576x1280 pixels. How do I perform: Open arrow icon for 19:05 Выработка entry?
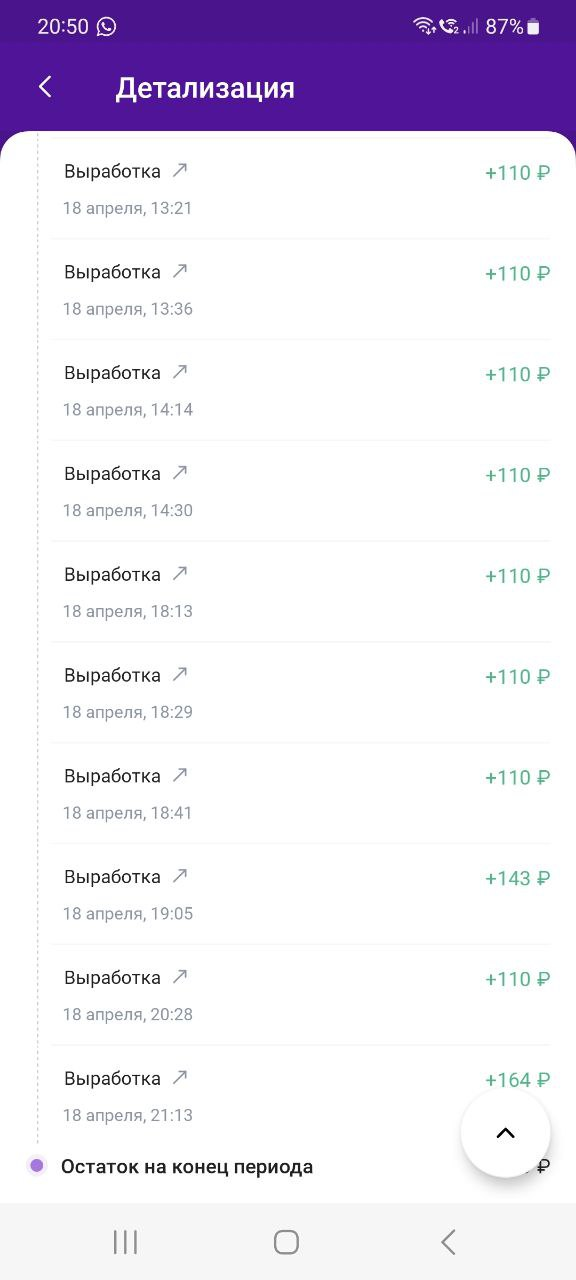click(180, 876)
